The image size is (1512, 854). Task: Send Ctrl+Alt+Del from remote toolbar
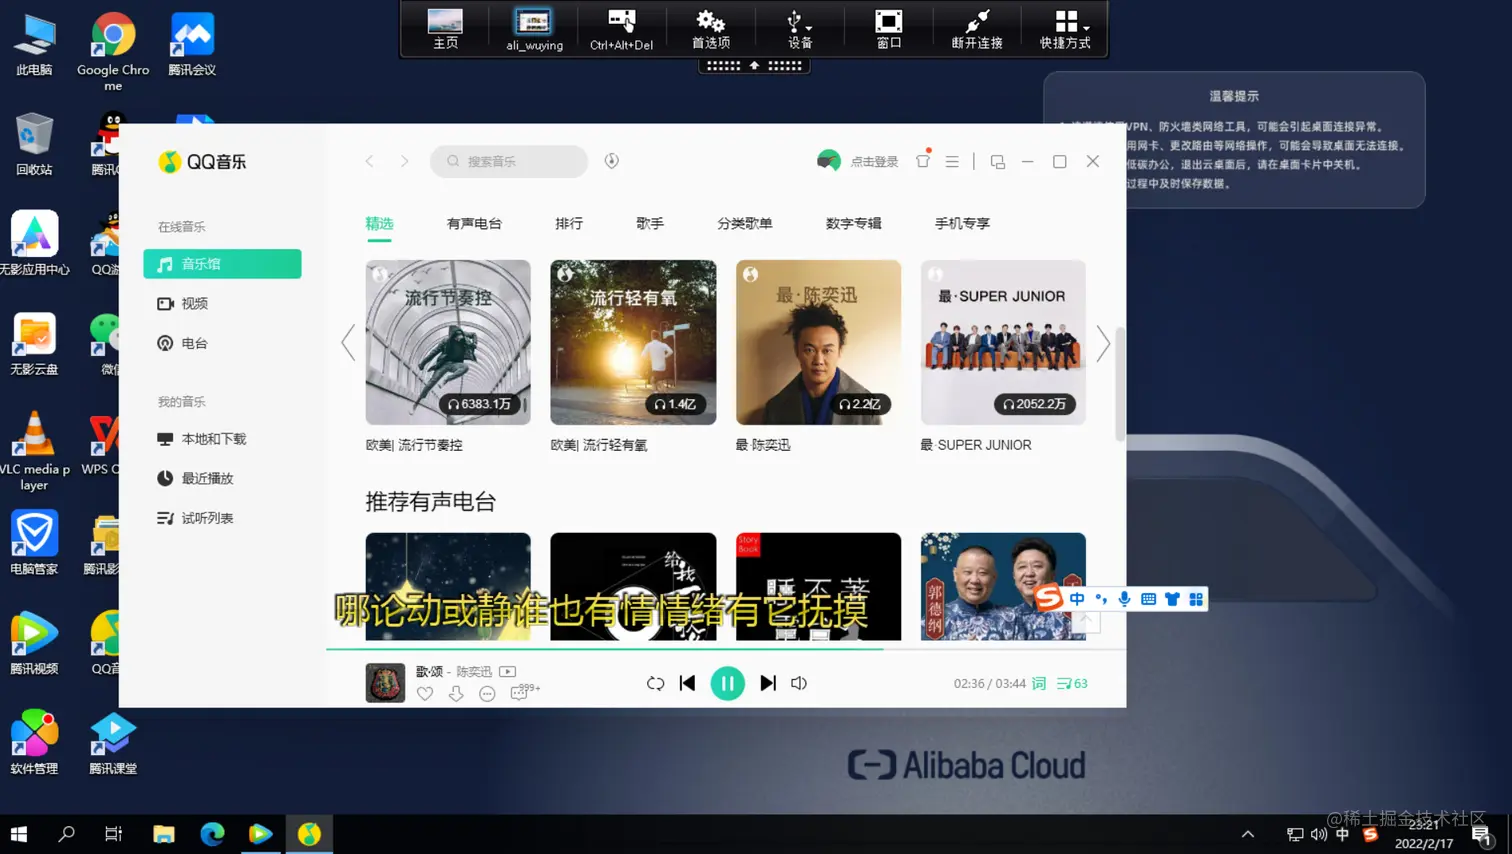[621, 29]
